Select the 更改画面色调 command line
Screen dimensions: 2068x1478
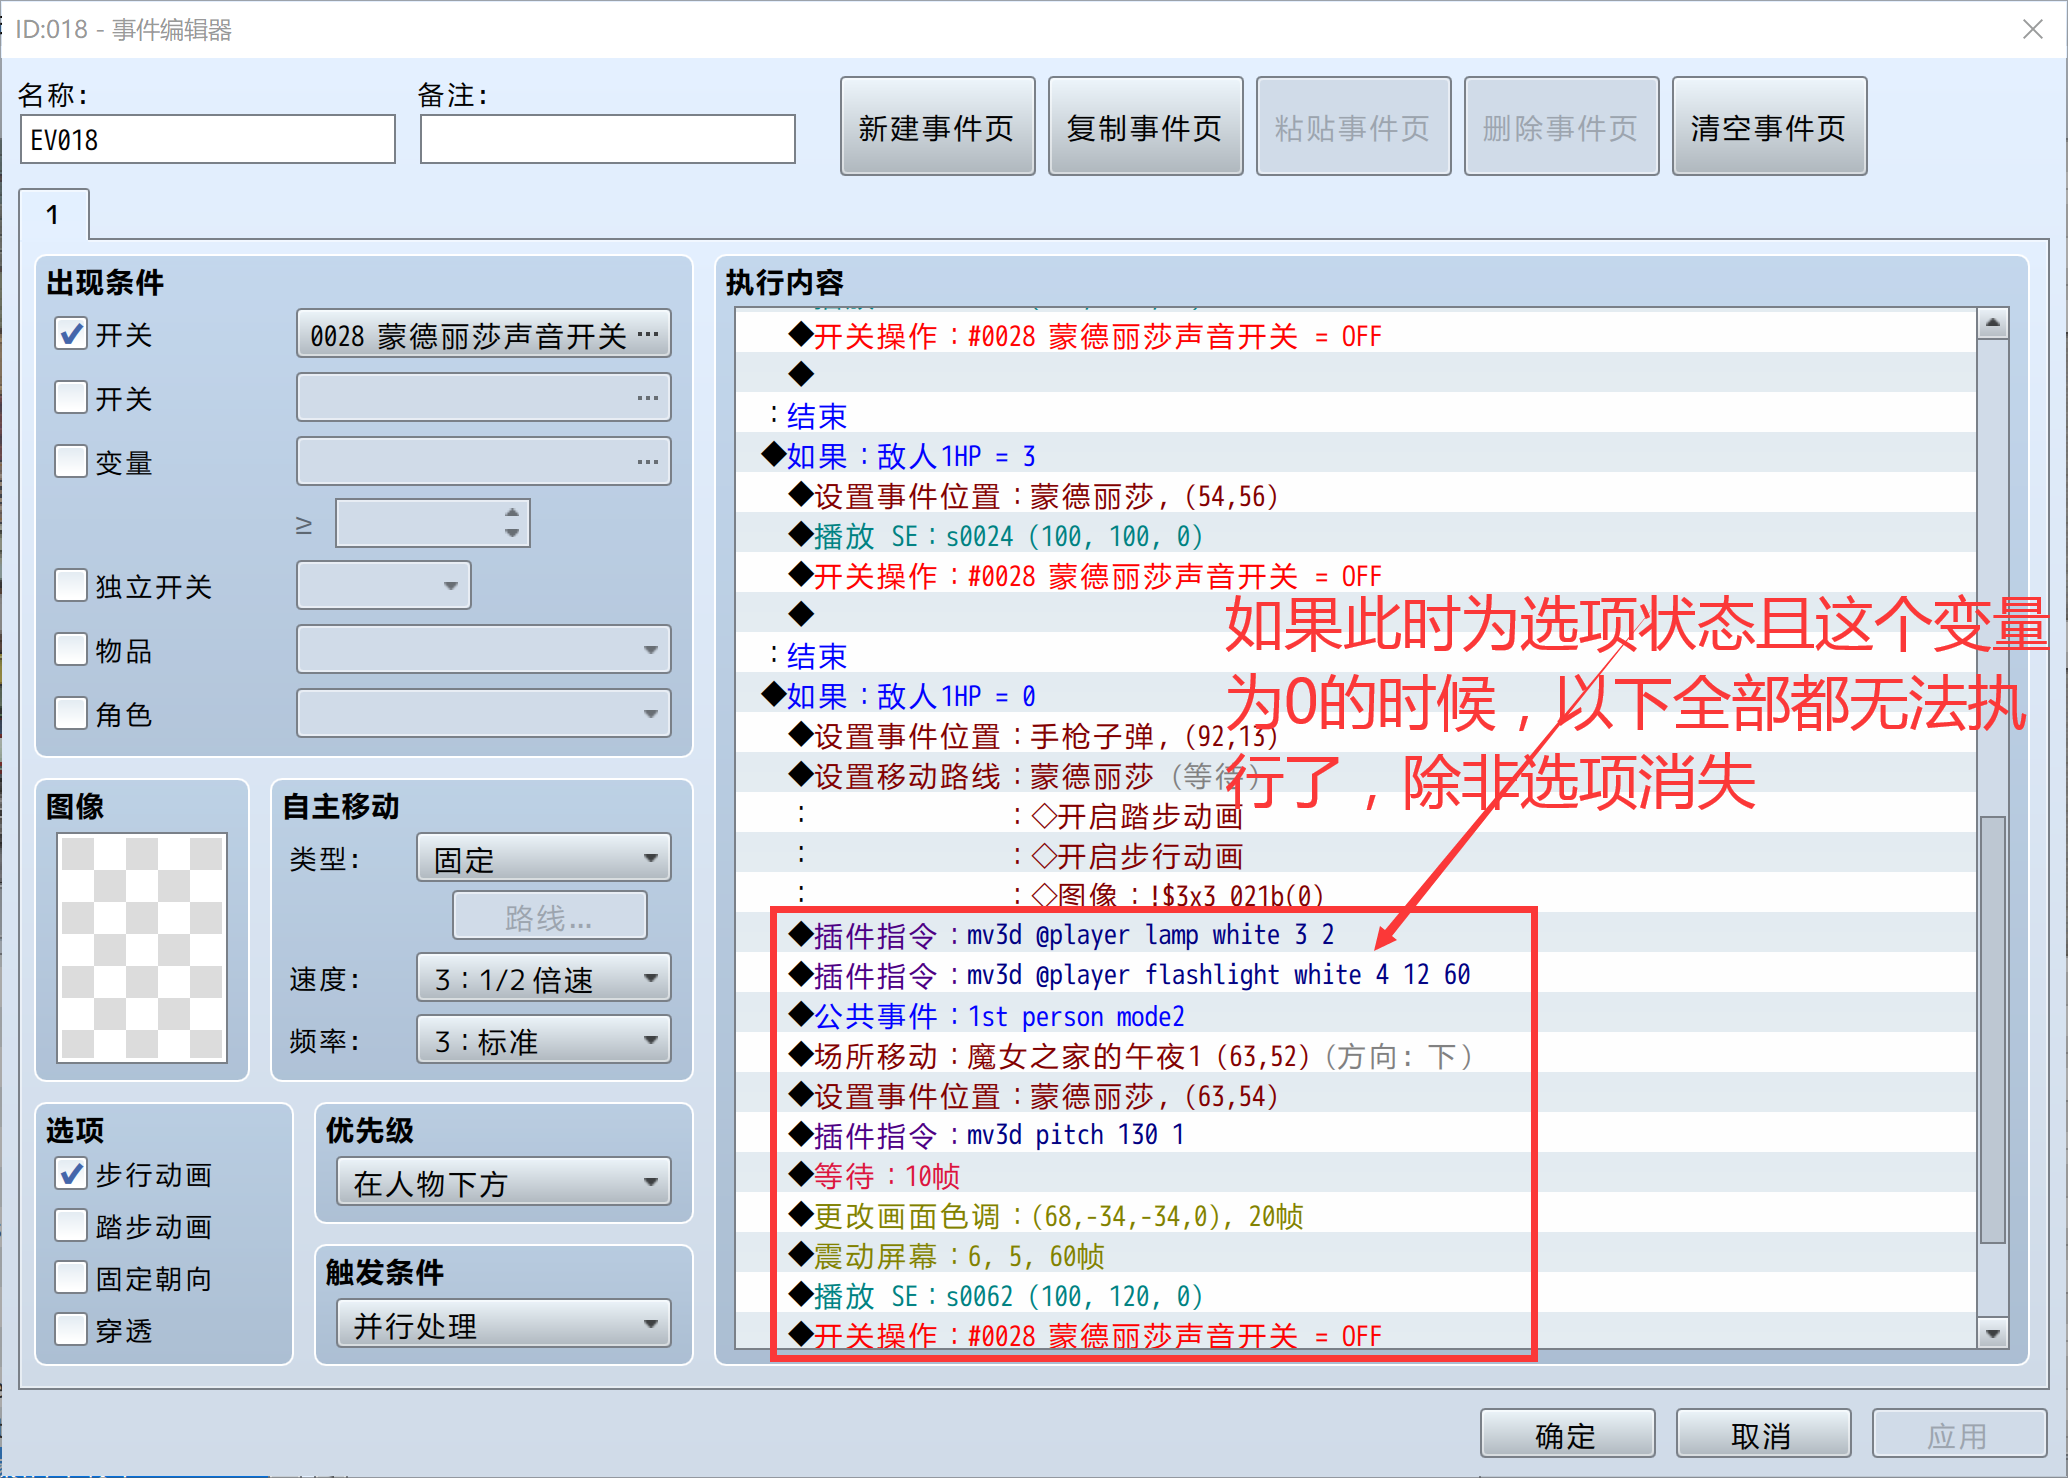click(x=1355, y=1216)
